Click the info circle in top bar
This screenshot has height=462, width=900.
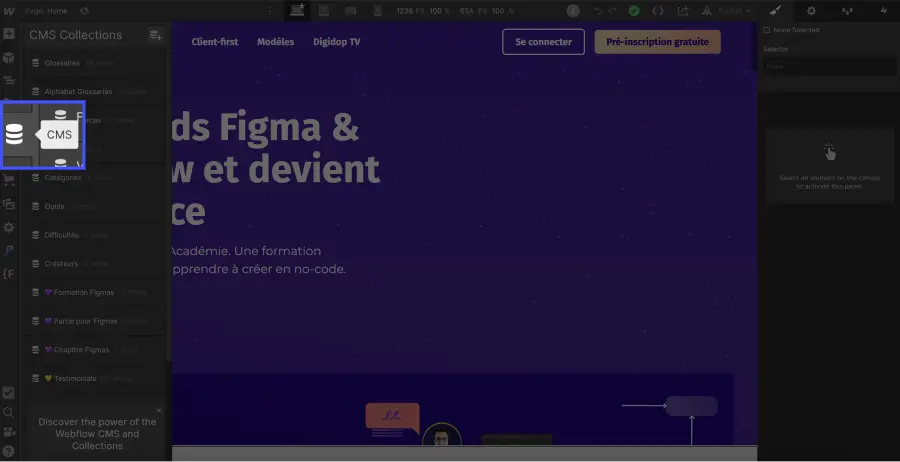(x=573, y=11)
